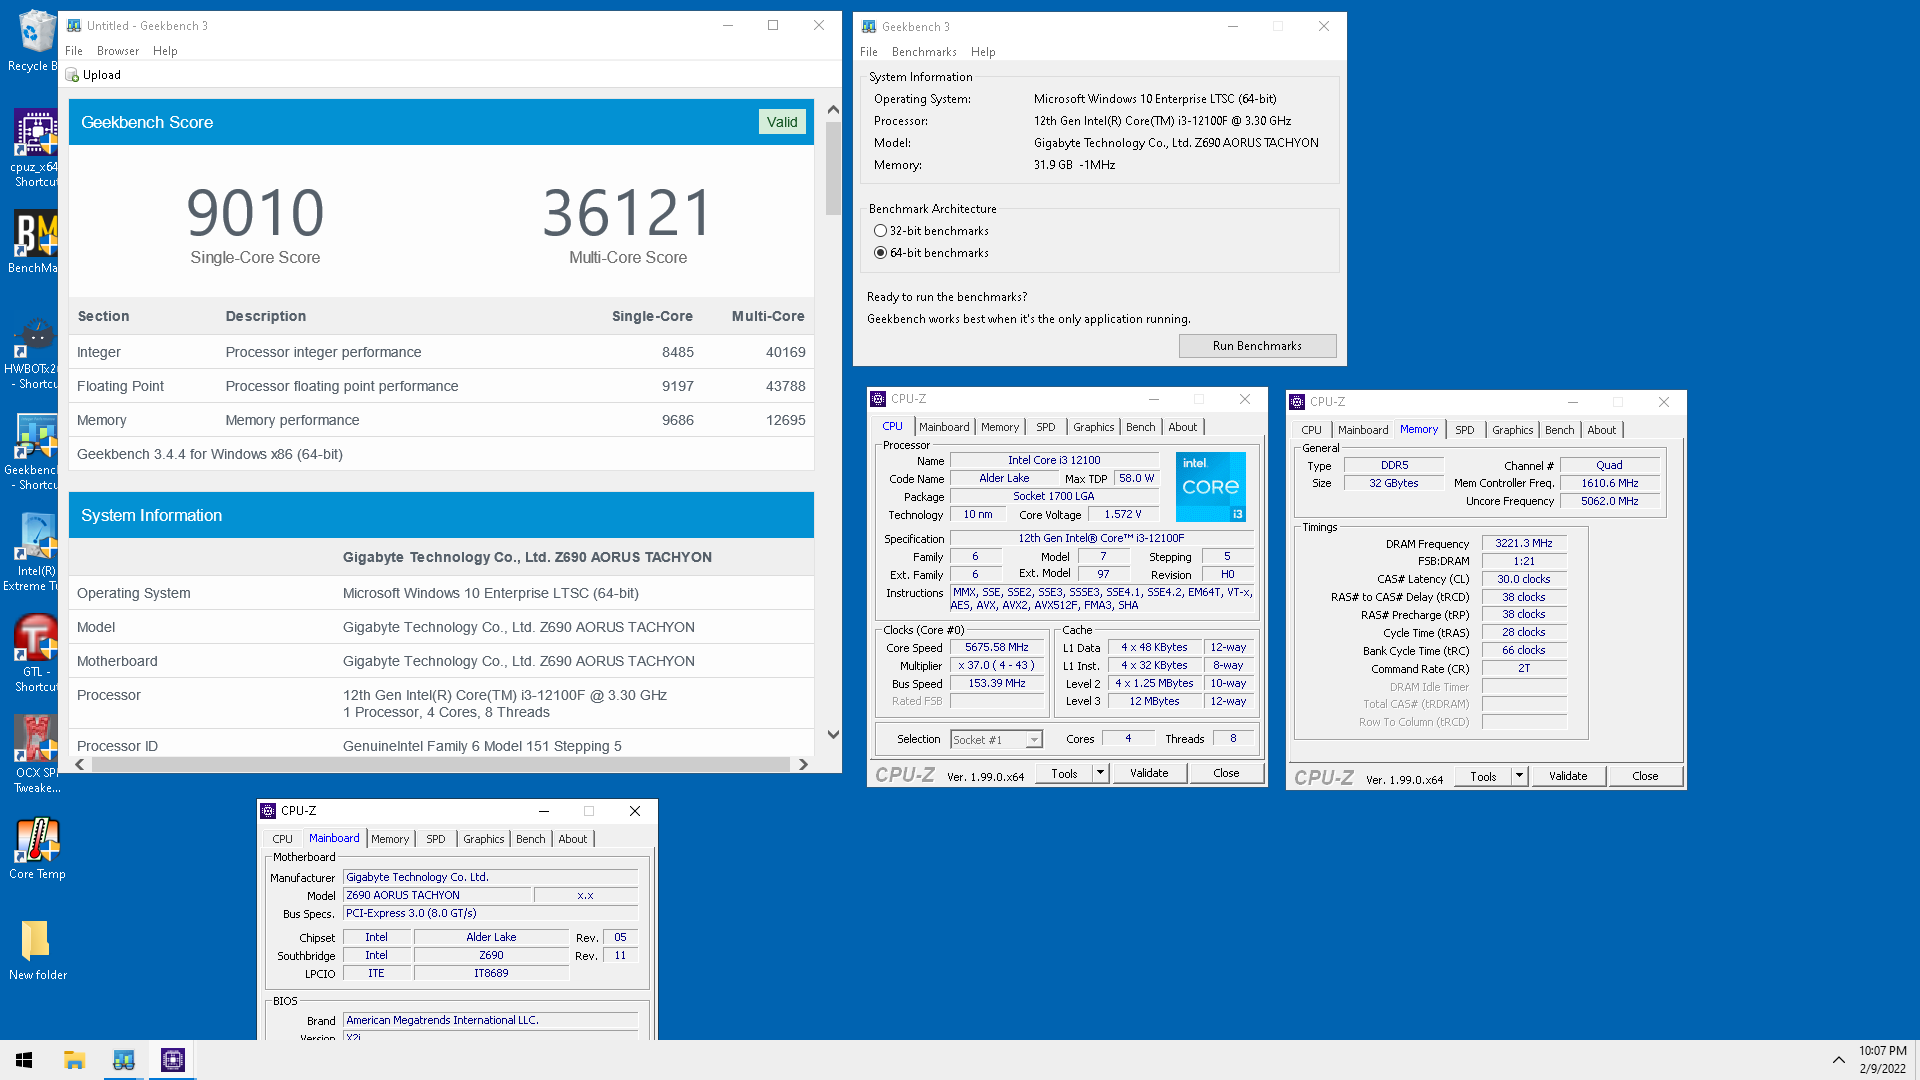Click the Untitled Geekbench 3 title icon
Image resolution: width=1920 pixels, height=1080 pixels.
[74, 26]
